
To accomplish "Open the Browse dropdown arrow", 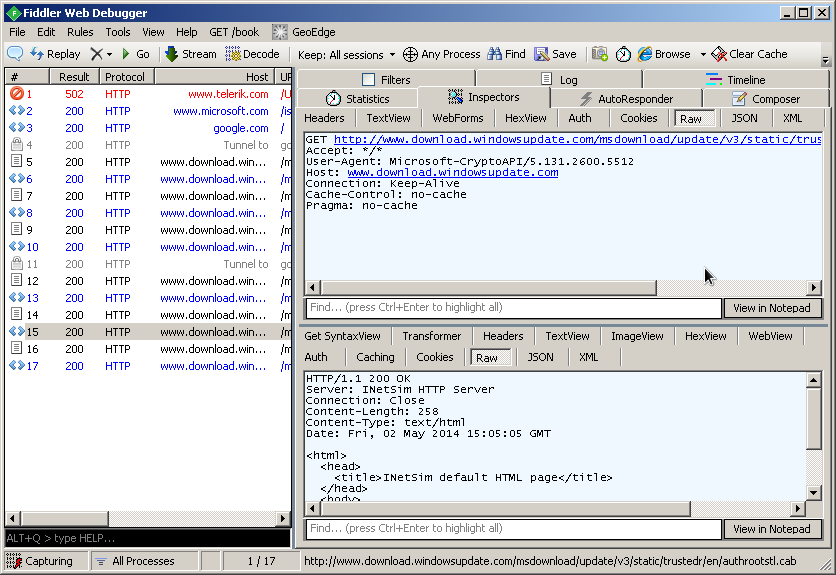I will 703,54.
